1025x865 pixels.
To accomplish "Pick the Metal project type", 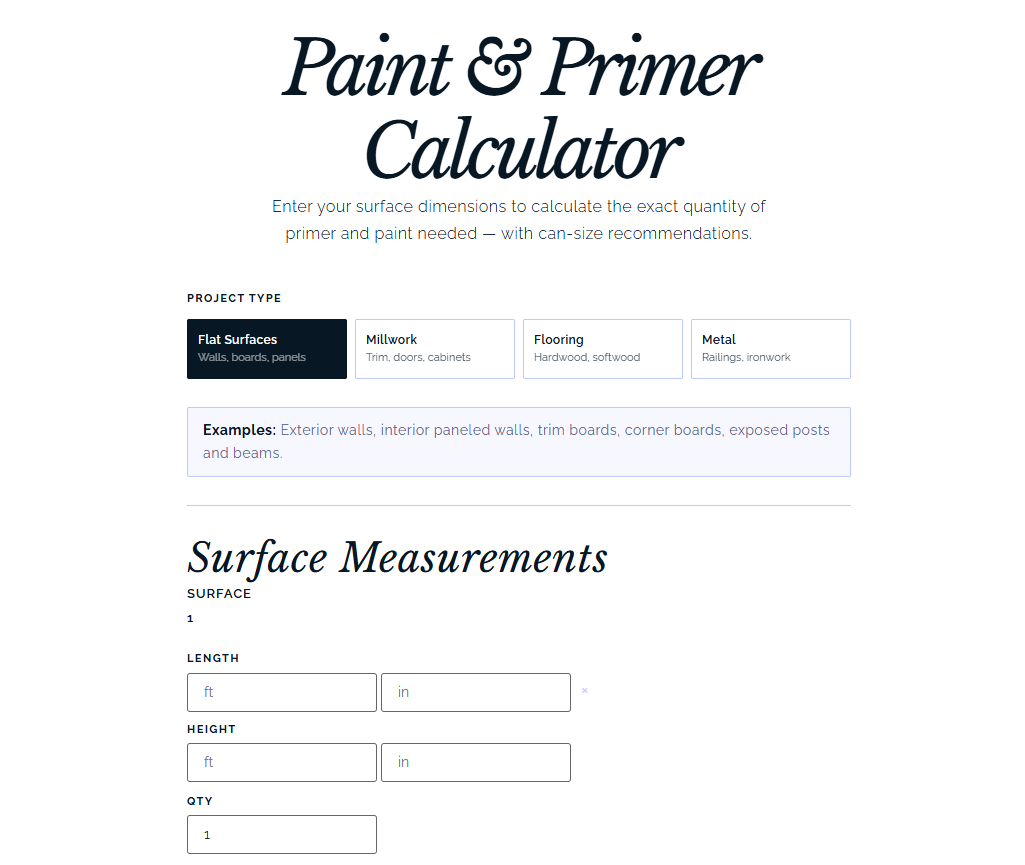I will 771,349.
